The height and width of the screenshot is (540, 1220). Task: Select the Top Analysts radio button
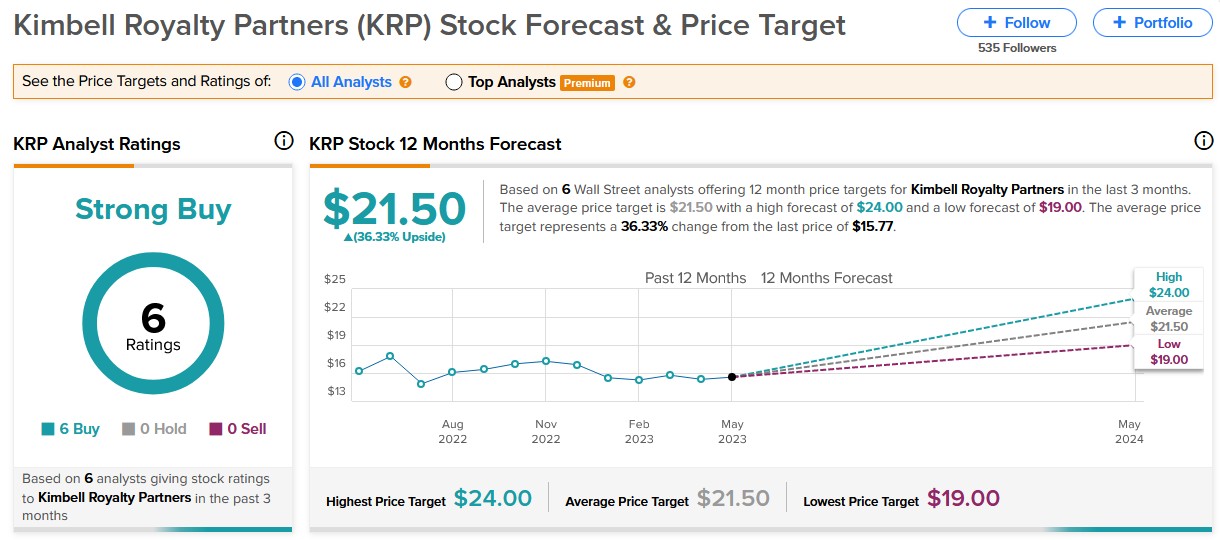[454, 82]
